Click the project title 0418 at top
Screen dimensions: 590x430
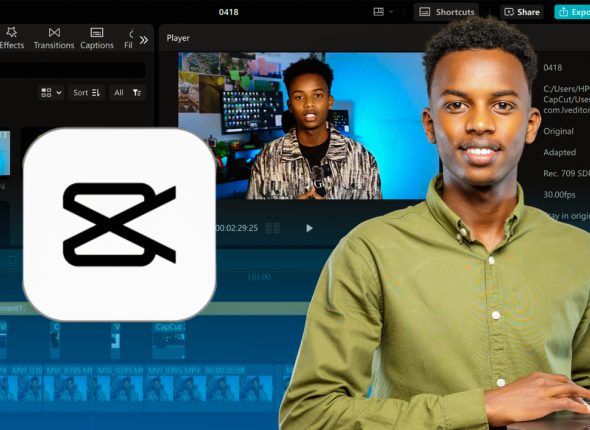(228, 12)
